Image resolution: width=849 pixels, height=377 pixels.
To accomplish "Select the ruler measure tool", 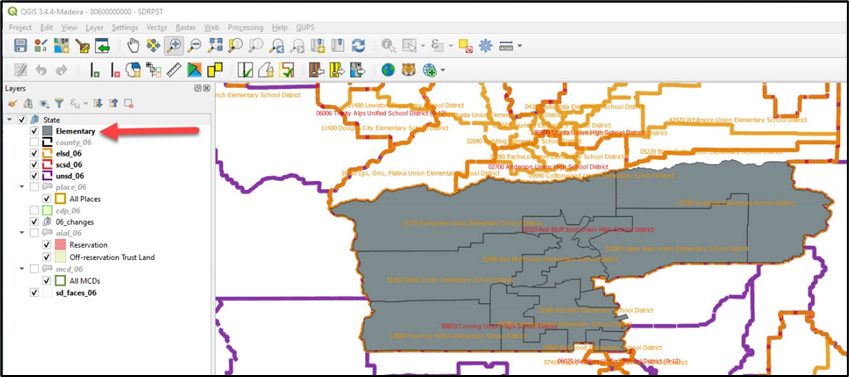I will tap(174, 70).
